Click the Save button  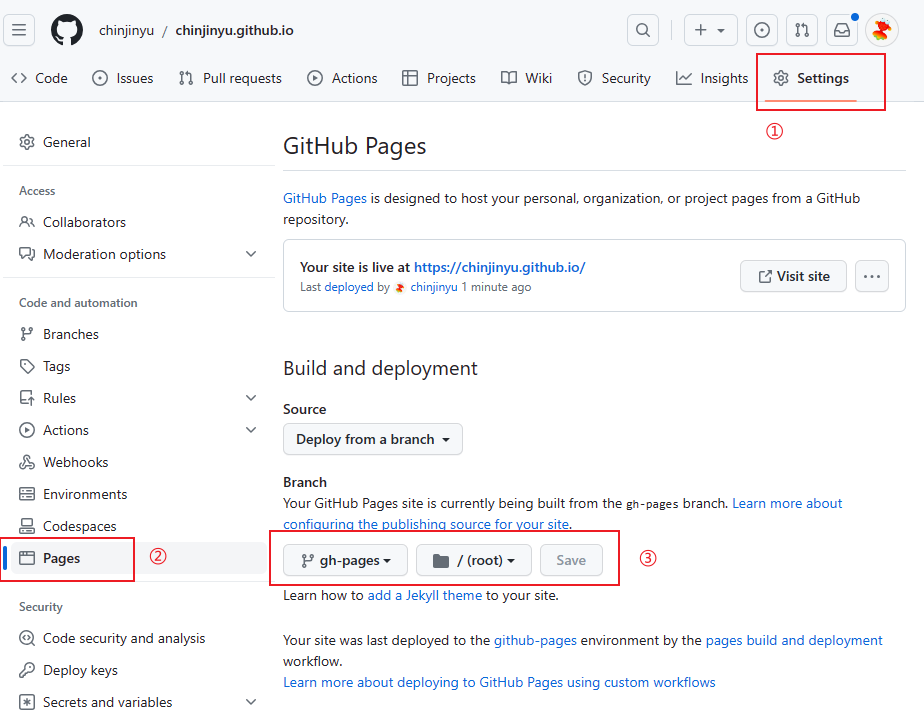point(571,560)
